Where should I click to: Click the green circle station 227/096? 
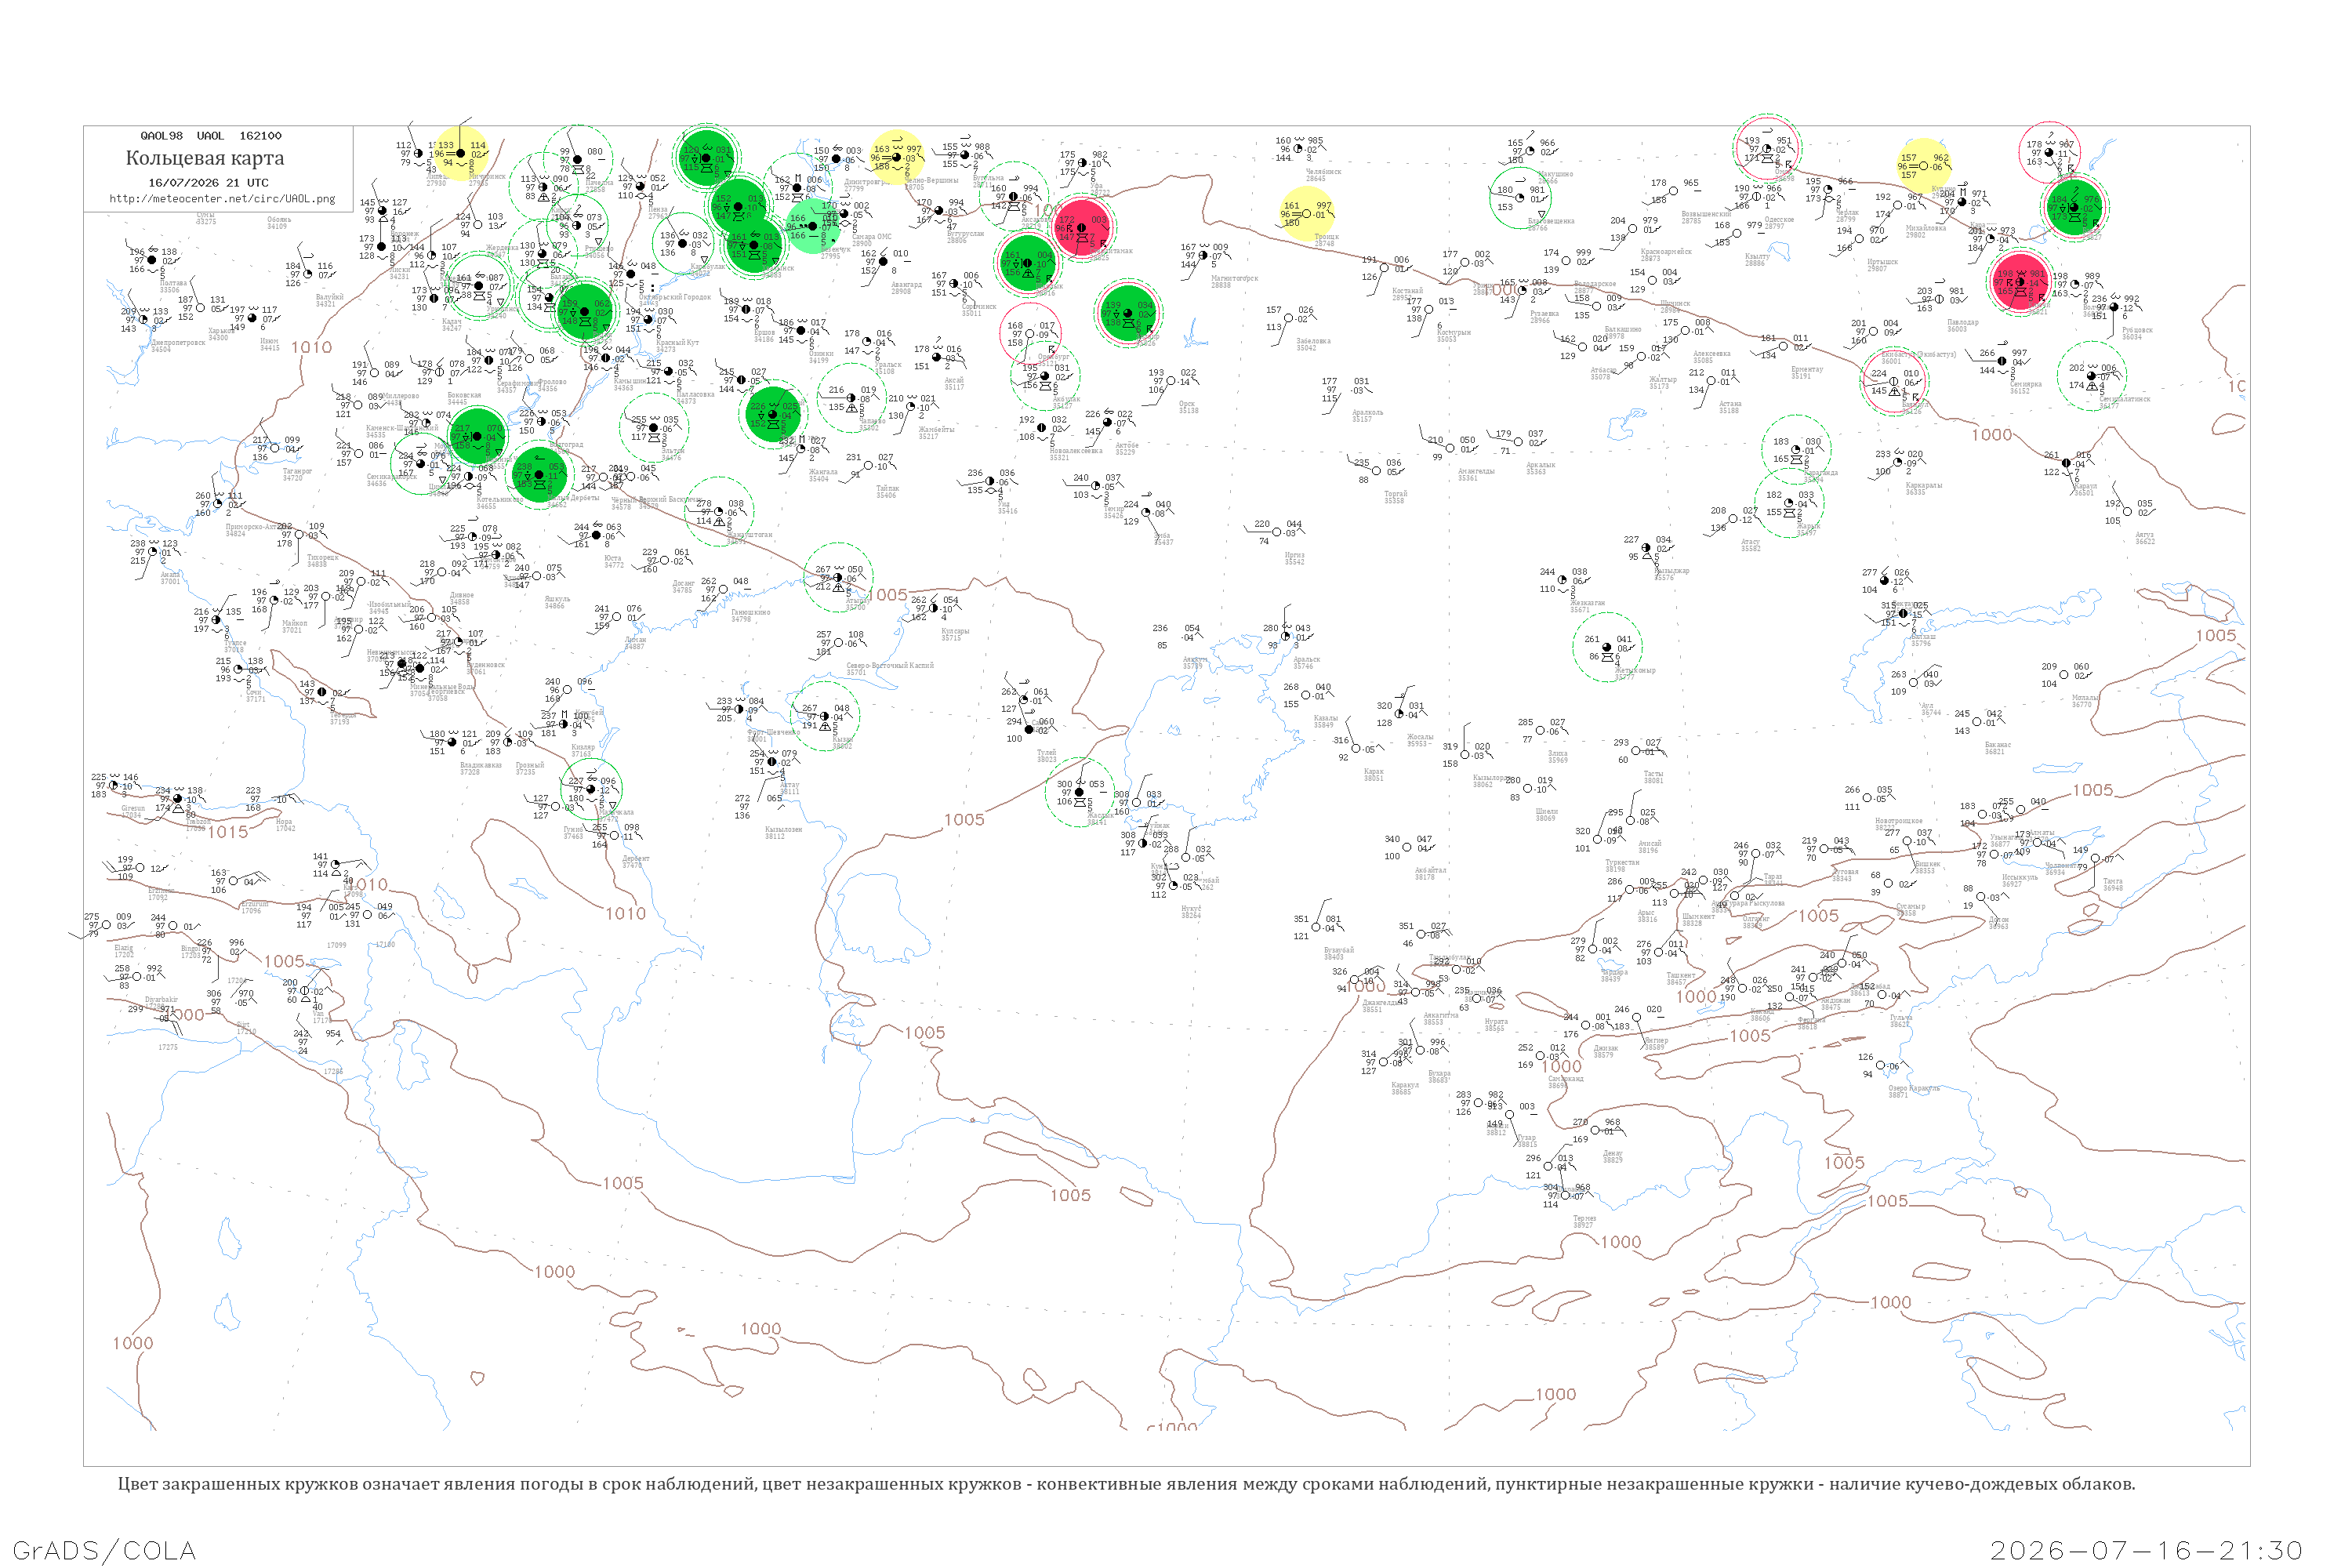[x=591, y=789]
